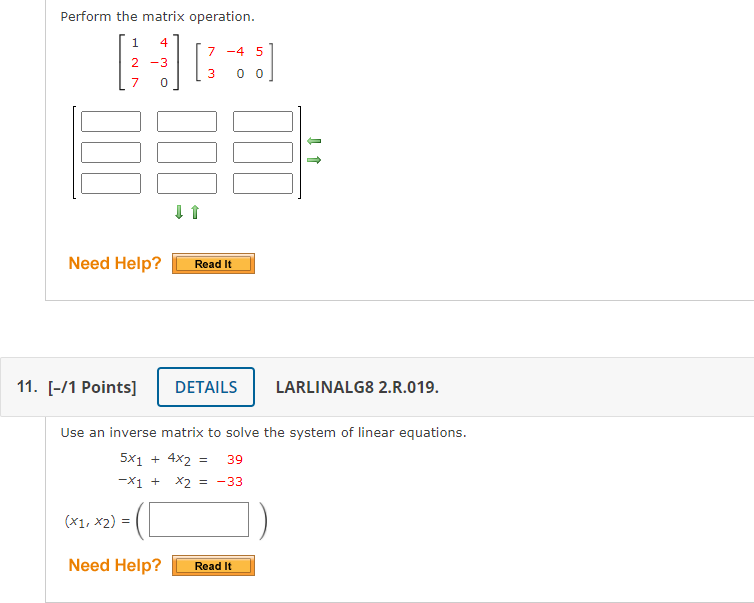Image resolution: width=754 pixels, height=603 pixels.
Task: Open Read It for the inverse matrix question
Action: [x=214, y=565]
